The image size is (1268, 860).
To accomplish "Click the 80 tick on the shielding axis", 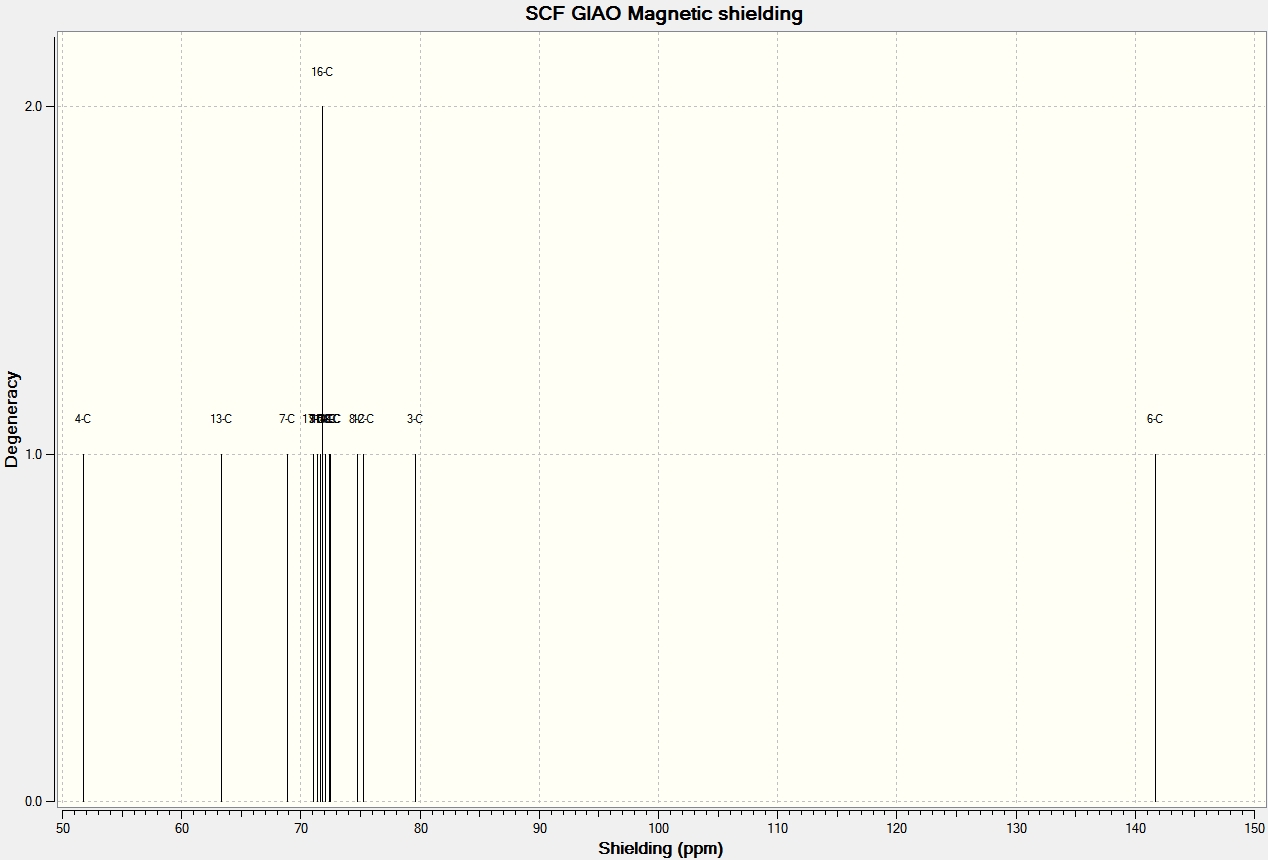I will (x=420, y=827).
